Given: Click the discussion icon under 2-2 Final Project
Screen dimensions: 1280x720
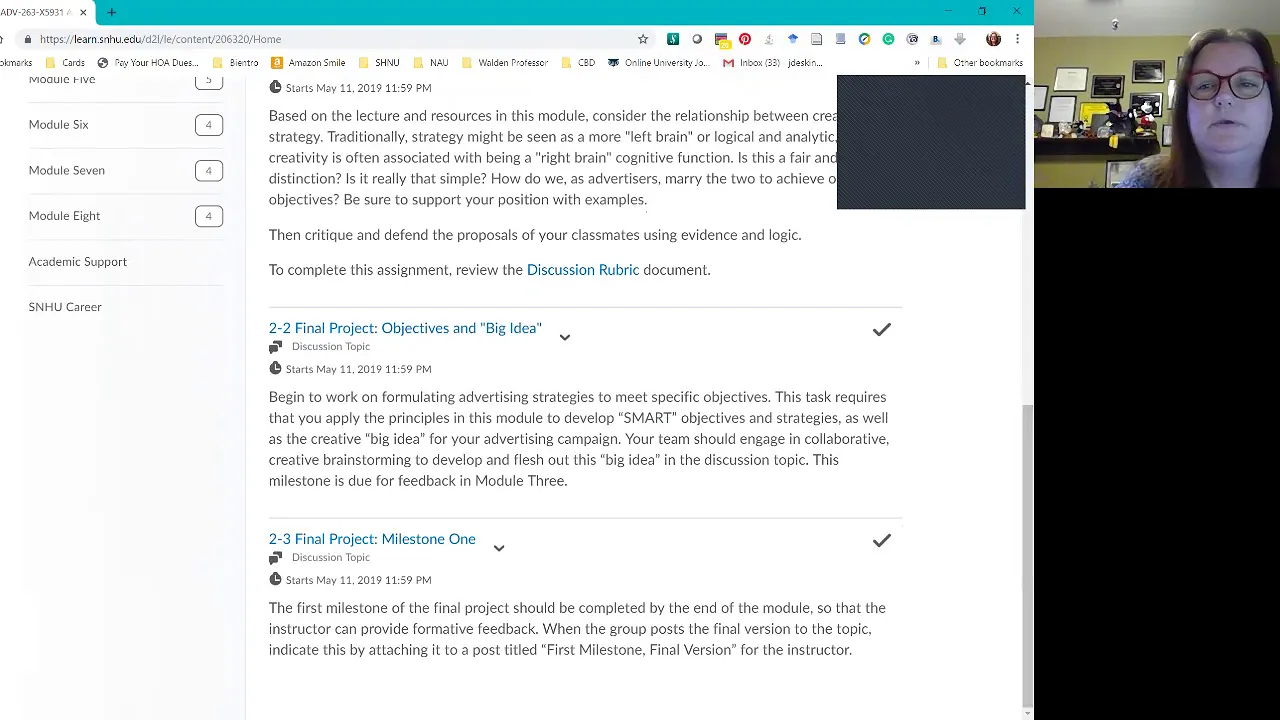Looking at the screenshot, I should [275, 347].
